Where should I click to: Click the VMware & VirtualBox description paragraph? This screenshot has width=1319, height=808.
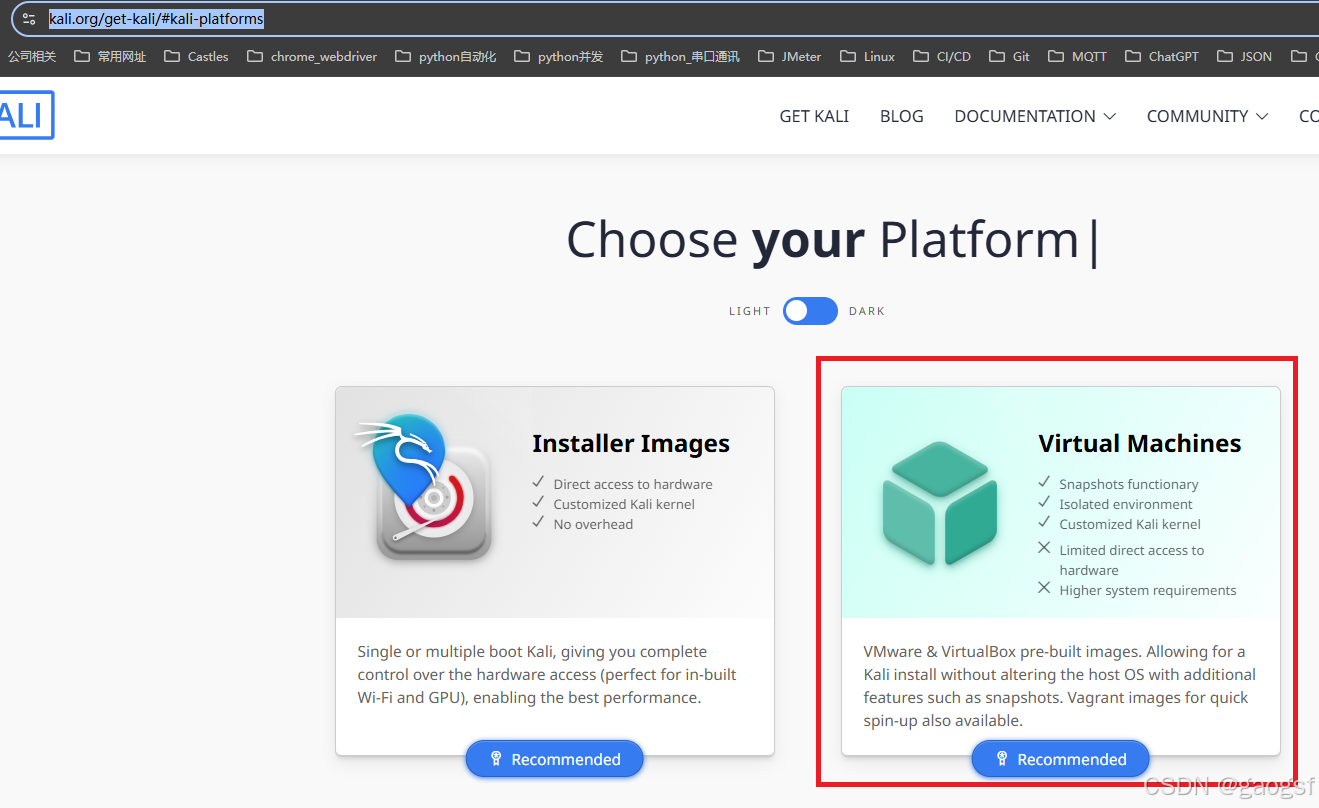[x=1059, y=686]
